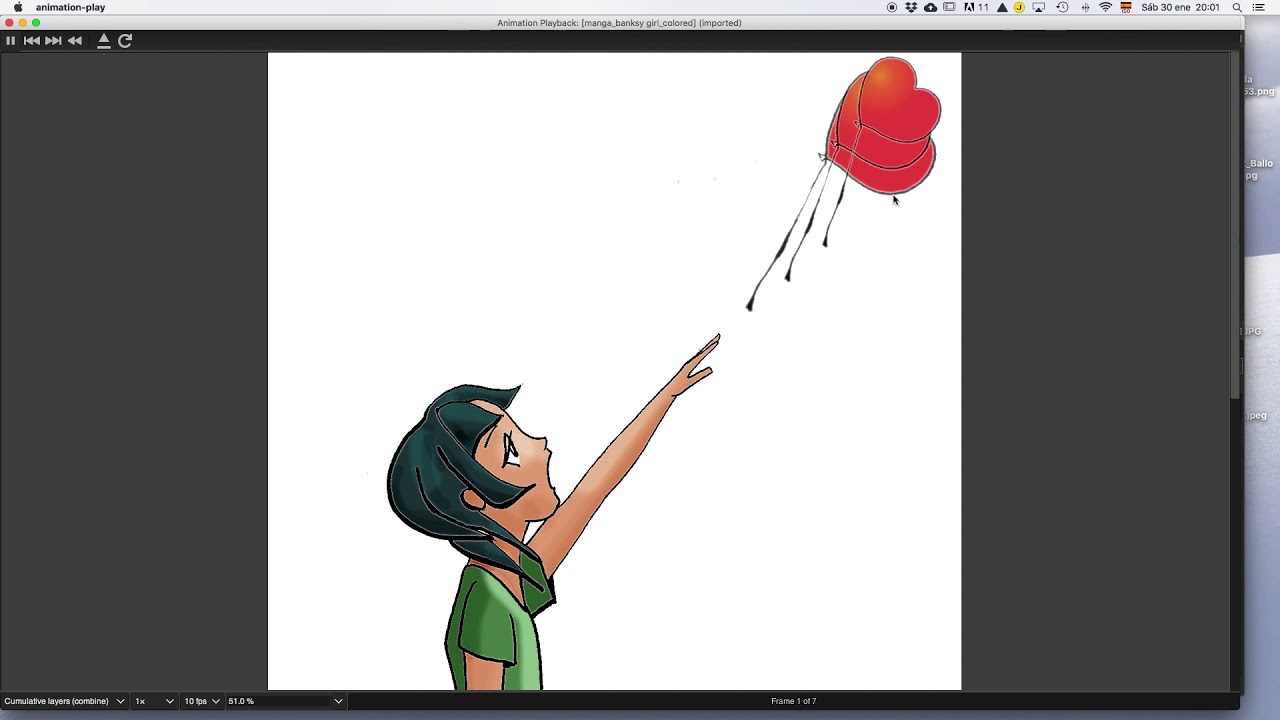Detach the animation from the dialog window

[x=103, y=41]
